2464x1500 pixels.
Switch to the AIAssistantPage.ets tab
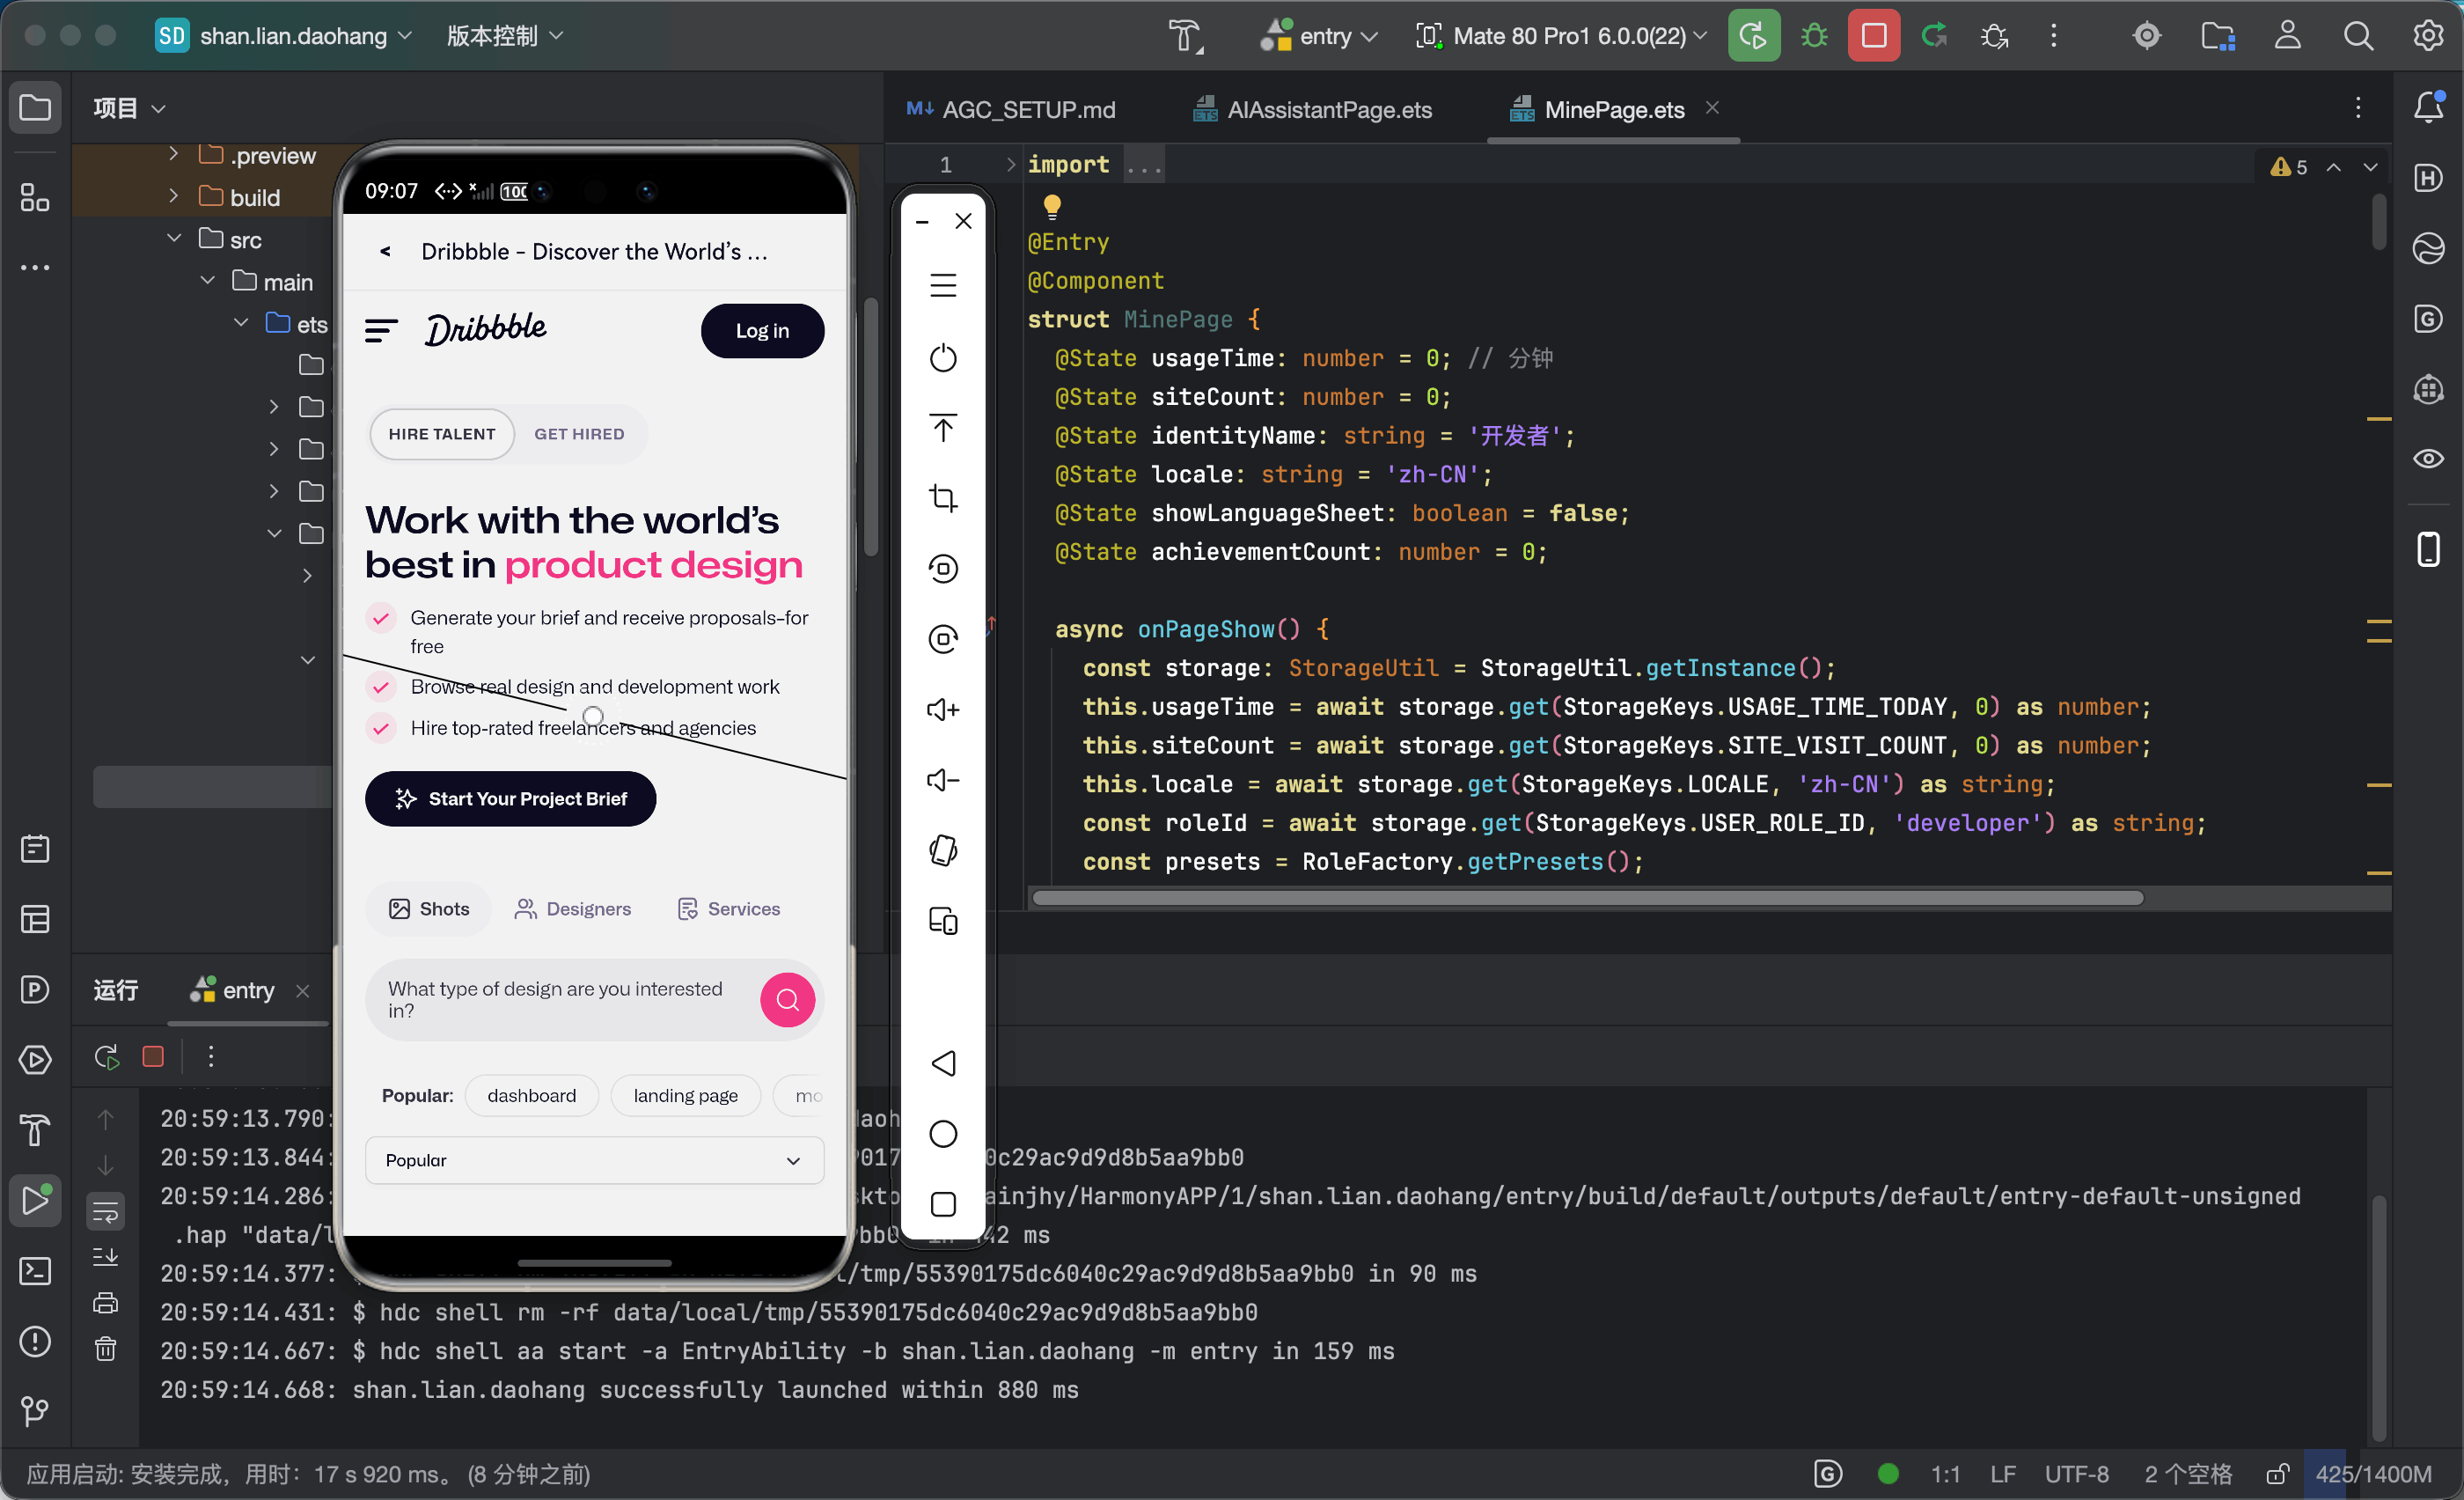(x=1313, y=109)
